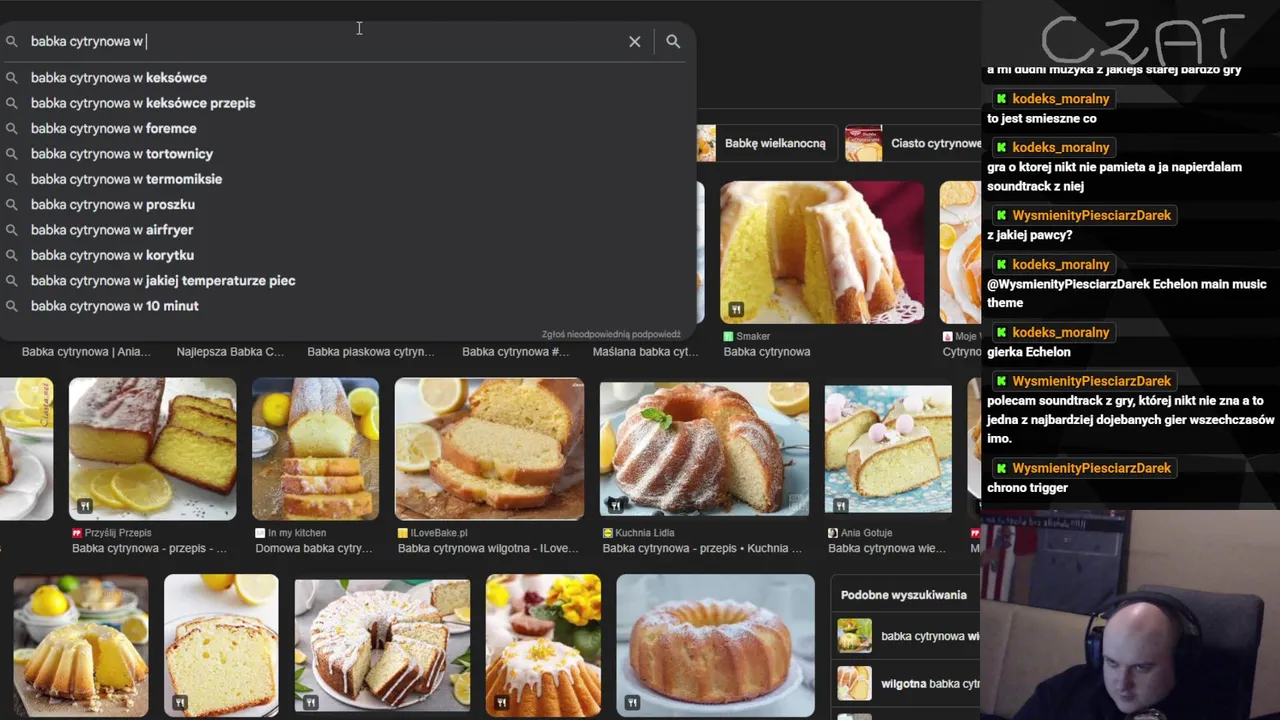Open the Ania Gotuje cake image
The height and width of the screenshot is (720, 1280).
click(x=888, y=449)
